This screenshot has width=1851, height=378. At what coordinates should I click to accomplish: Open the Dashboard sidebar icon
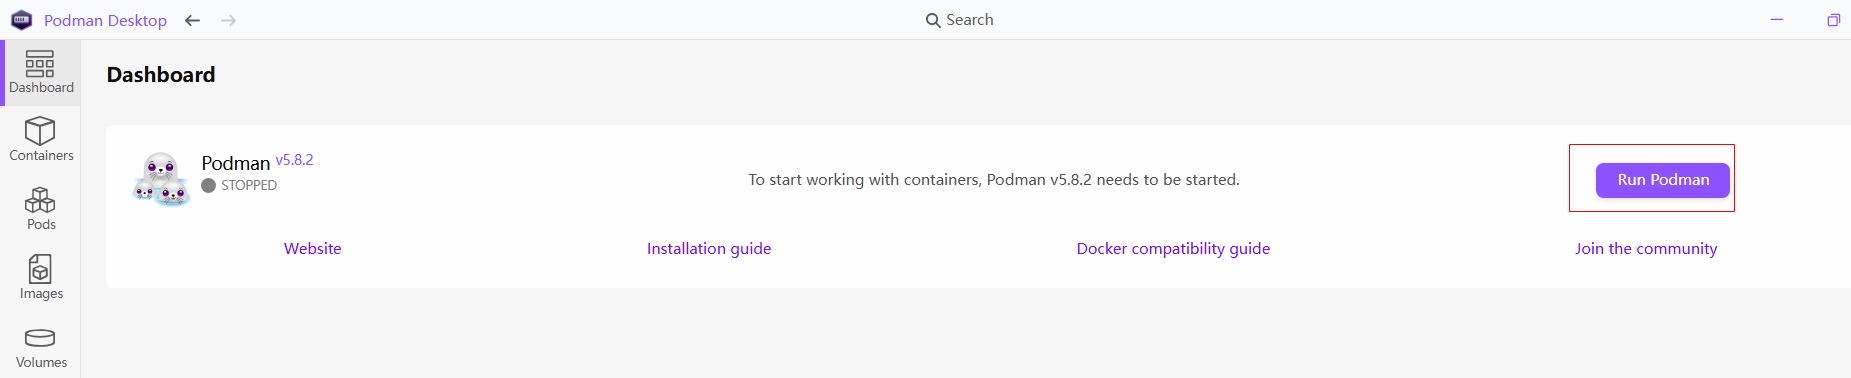pos(40,65)
